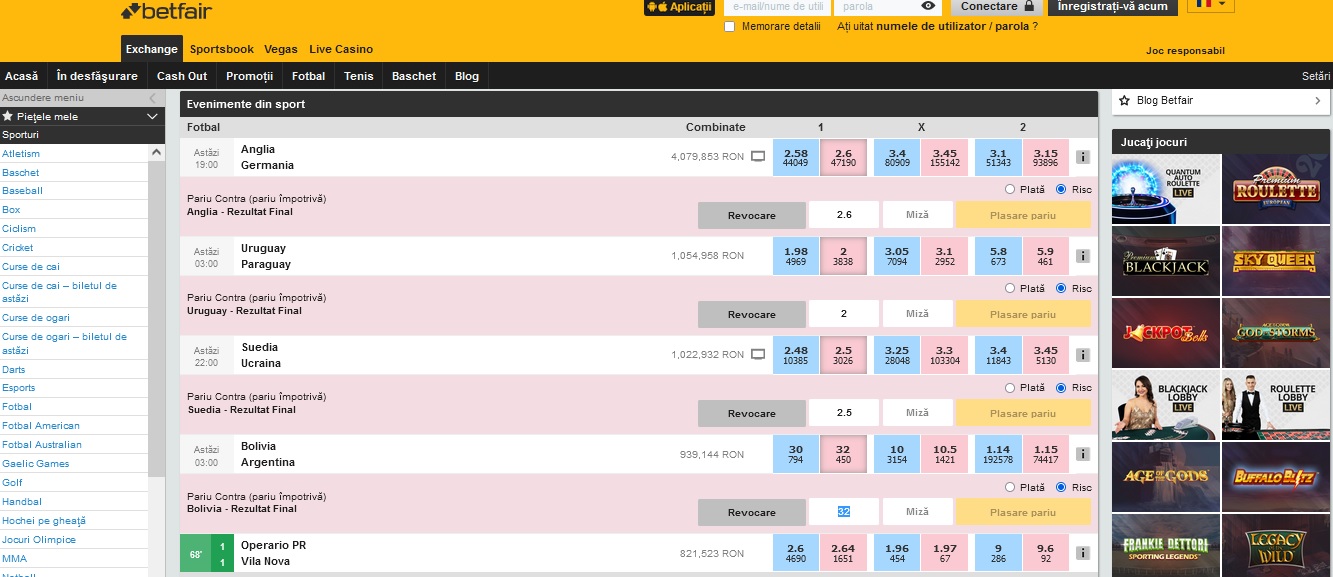1333x577 pixels.
Task: Switch to the Live Casino tab
Action: 341,49
